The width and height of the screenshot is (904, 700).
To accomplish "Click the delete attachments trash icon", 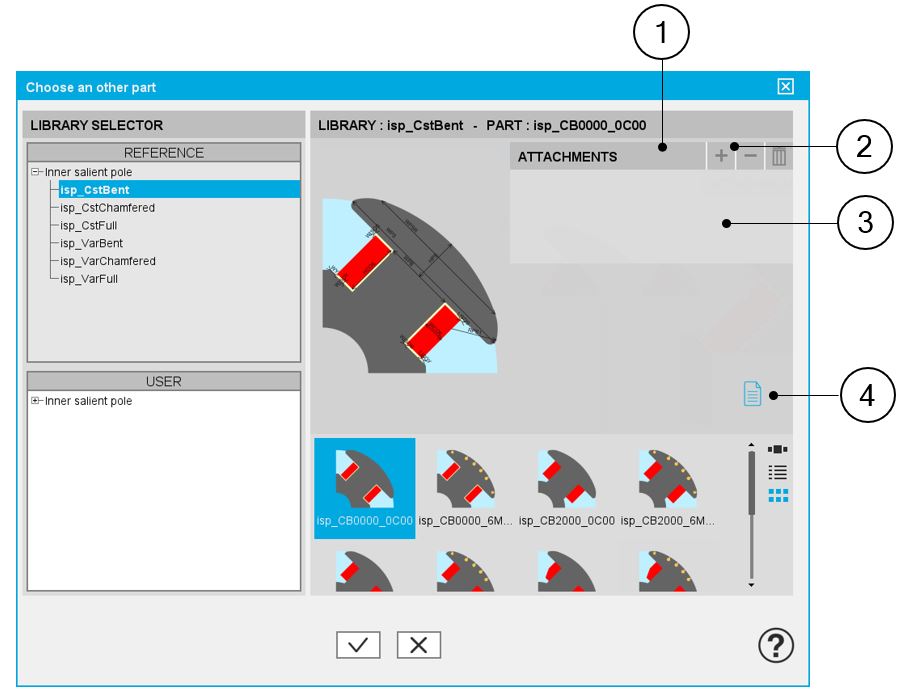I will [x=779, y=157].
